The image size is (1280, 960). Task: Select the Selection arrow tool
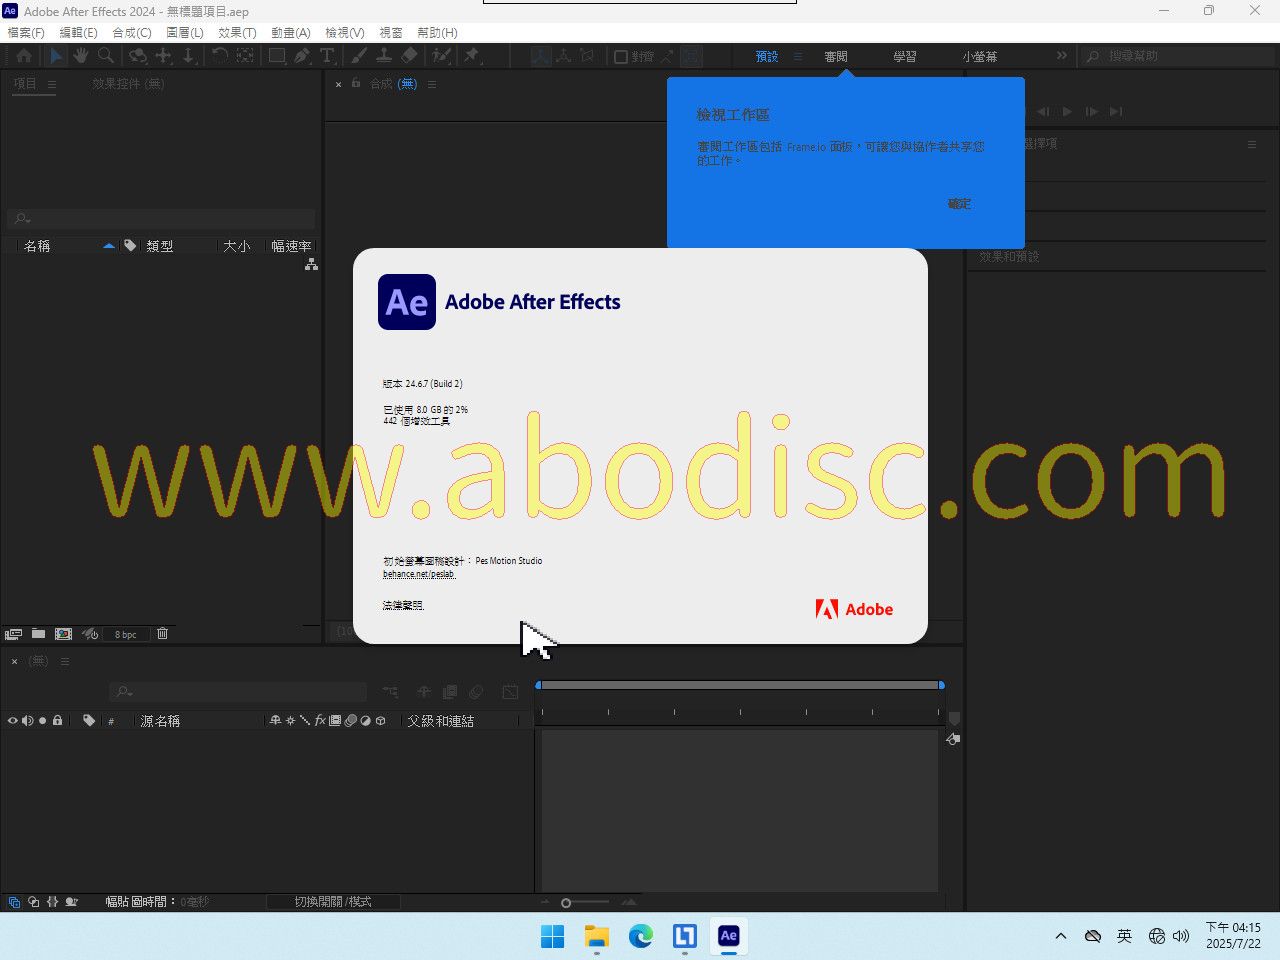click(56, 56)
